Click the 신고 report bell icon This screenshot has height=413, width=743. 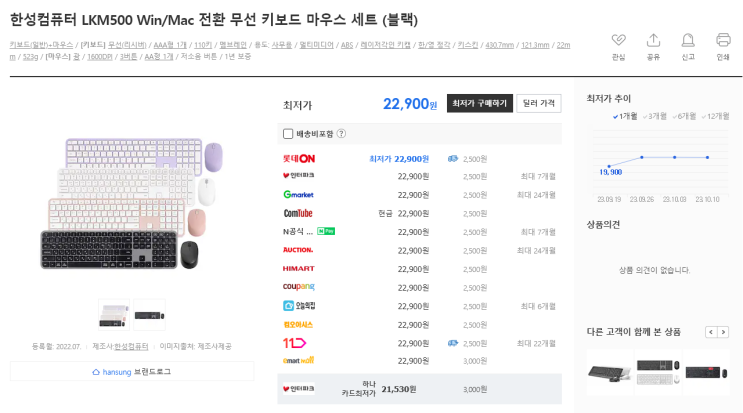(x=688, y=40)
